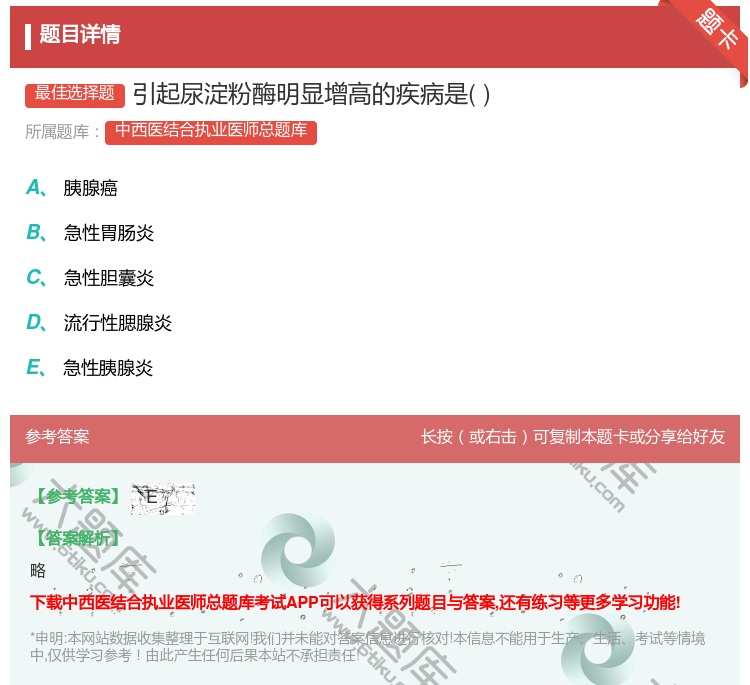Choose option C 急性胆囊炎
Image resolution: width=750 pixels, height=685 pixels.
coord(108,278)
